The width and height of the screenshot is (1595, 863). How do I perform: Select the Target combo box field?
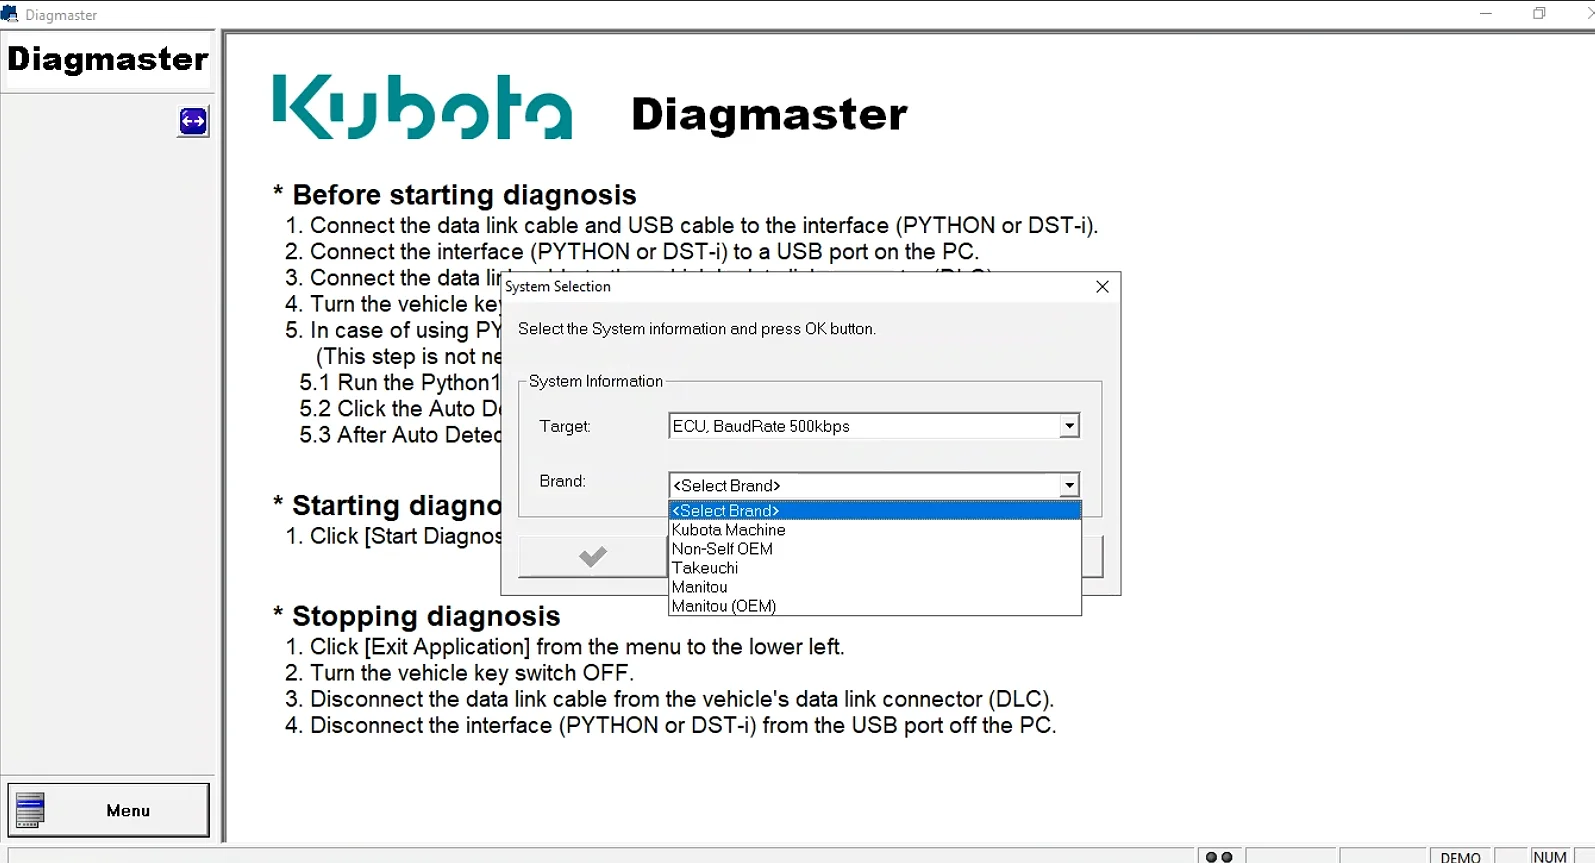(874, 426)
